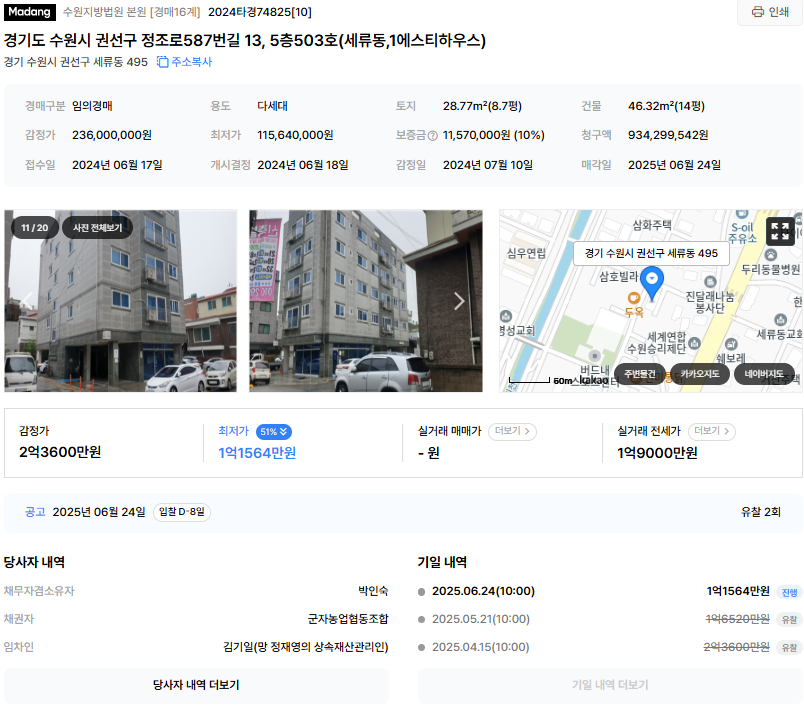Click 두리동물병원 marker on the map

[771, 255]
